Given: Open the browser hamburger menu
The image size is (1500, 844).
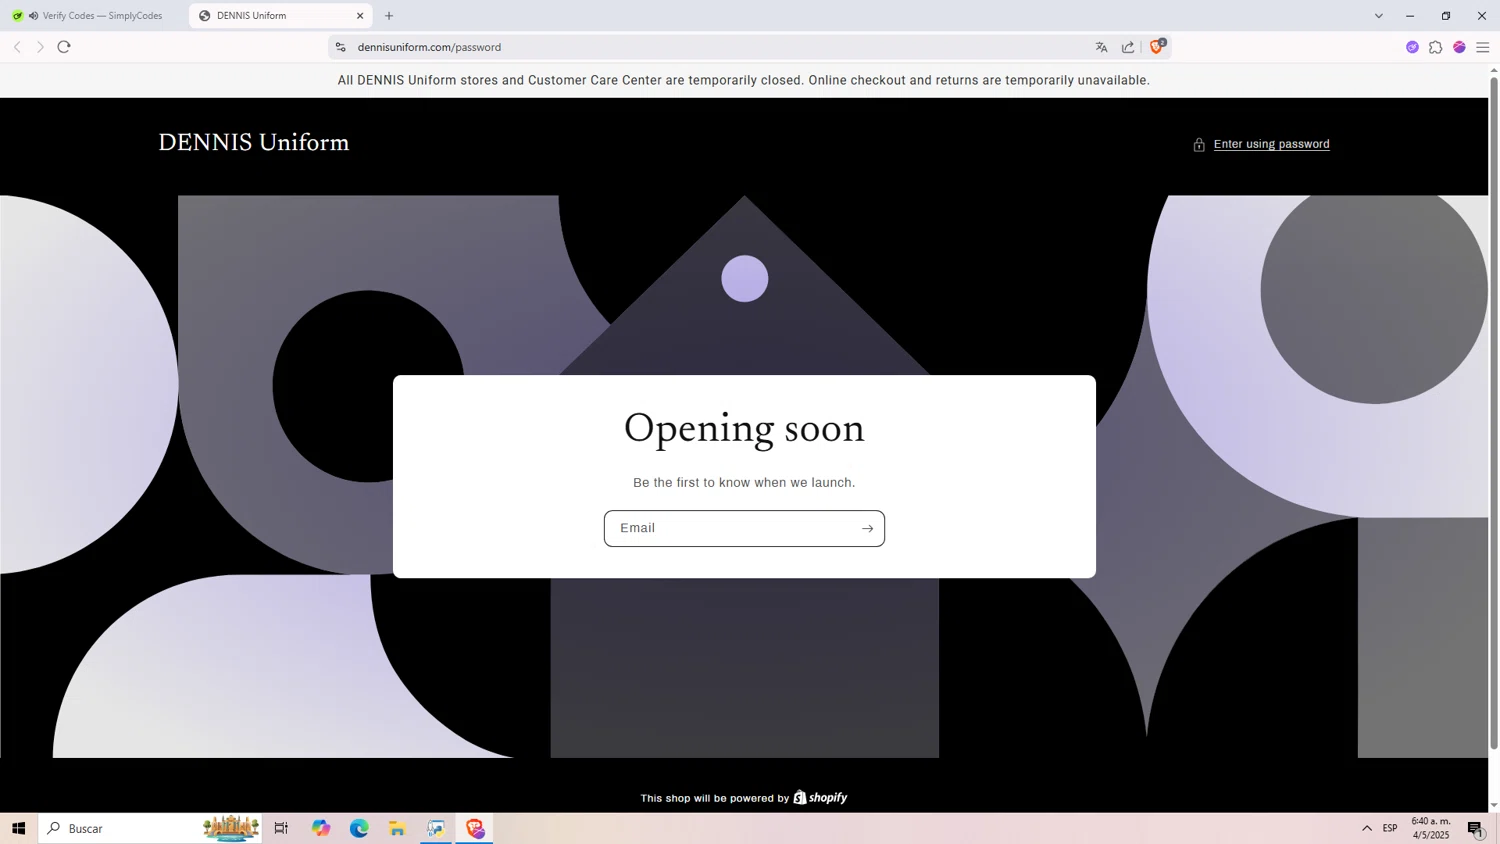Looking at the screenshot, I should 1483,47.
